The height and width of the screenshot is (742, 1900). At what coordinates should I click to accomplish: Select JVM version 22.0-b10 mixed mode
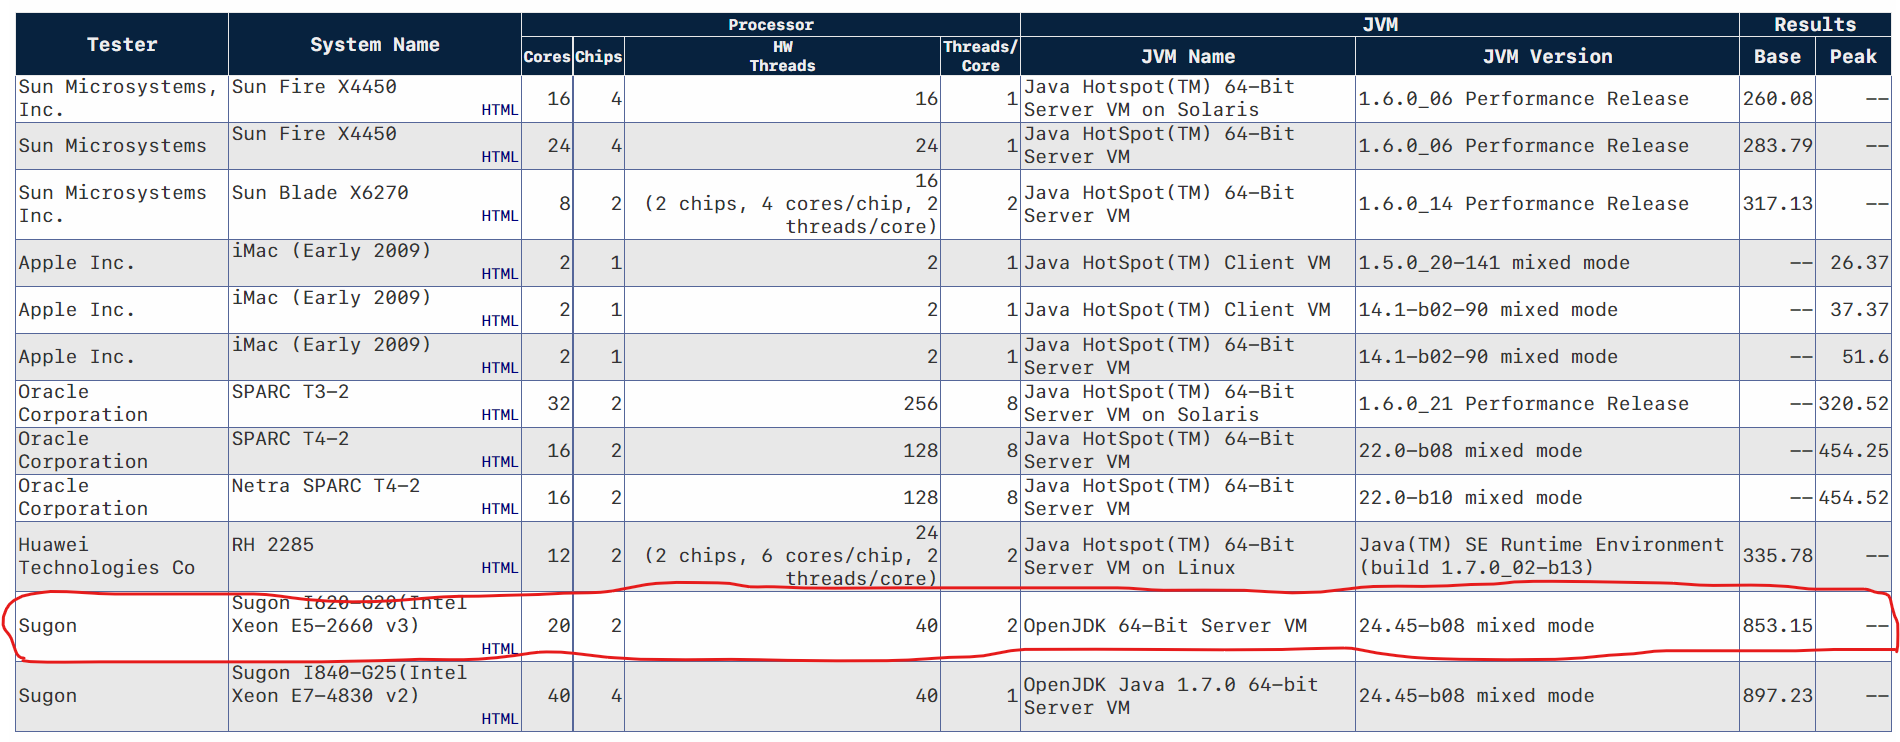(x=1470, y=498)
